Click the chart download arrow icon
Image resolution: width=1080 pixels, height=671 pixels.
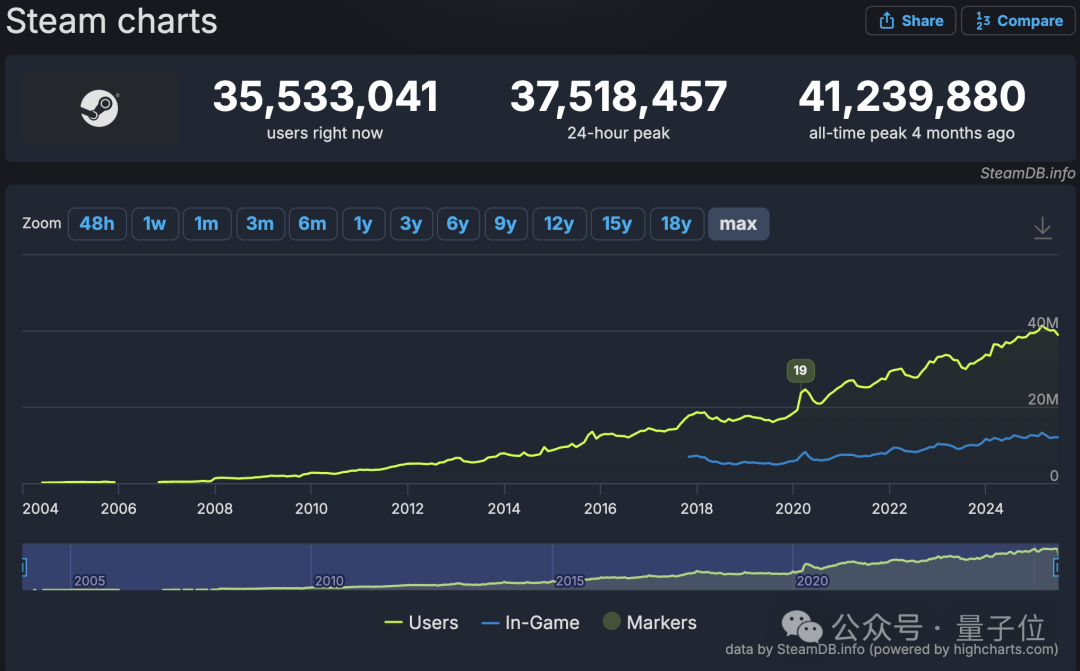[1042, 227]
